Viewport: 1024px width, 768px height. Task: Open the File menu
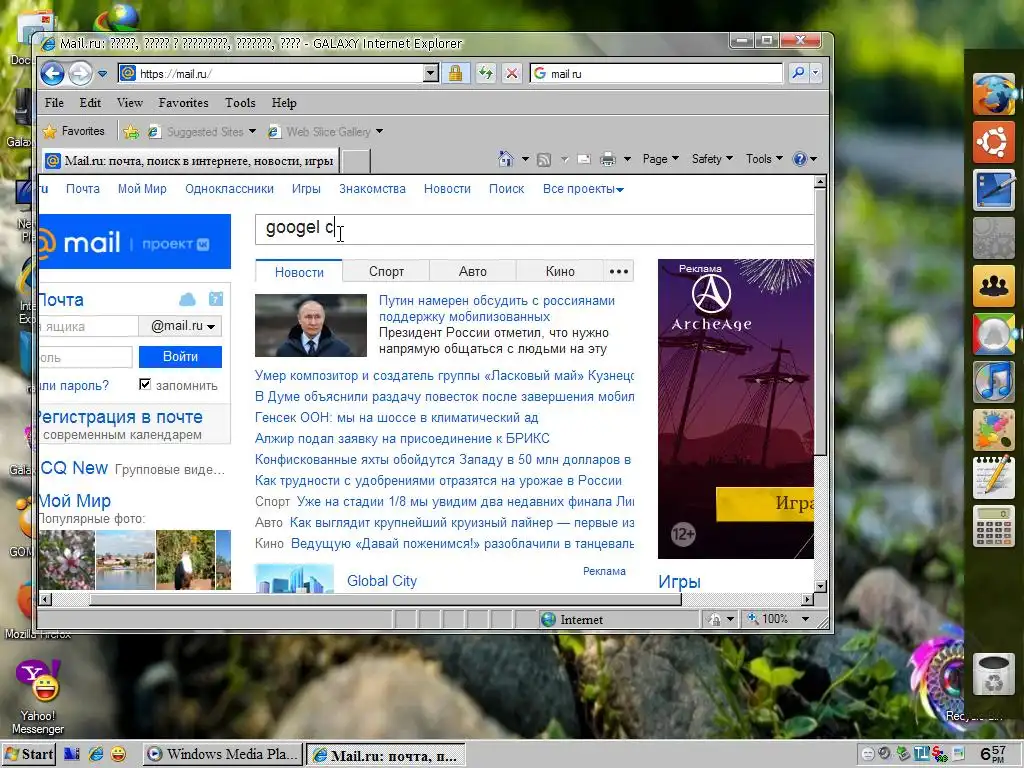[x=54, y=103]
